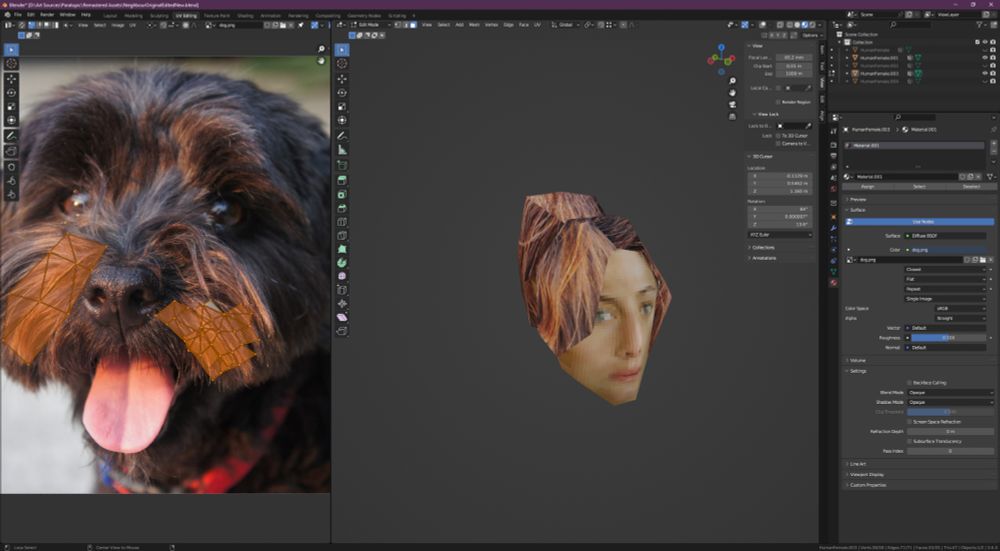Select the Annotate tool in UV editor toolbar
Image resolution: width=1000 pixels, height=551 pixels.
tap(11, 136)
